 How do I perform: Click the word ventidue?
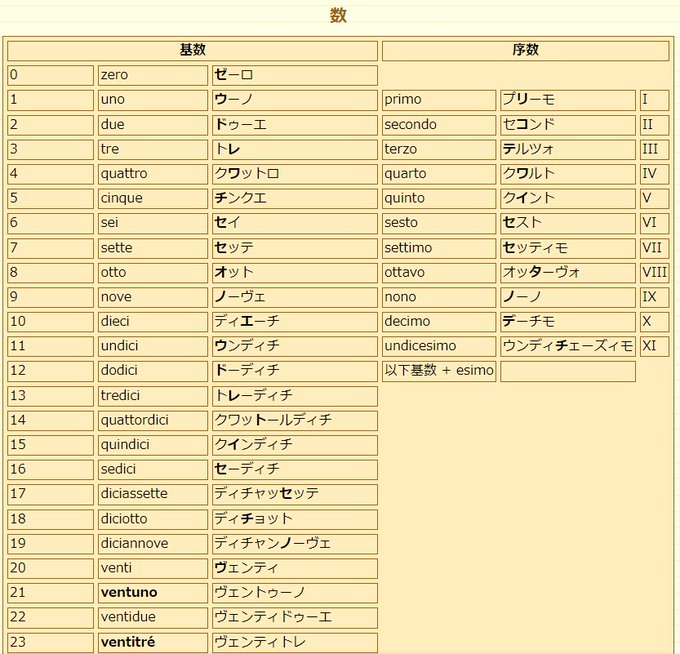pyautogui.click(x=128, y=617)
